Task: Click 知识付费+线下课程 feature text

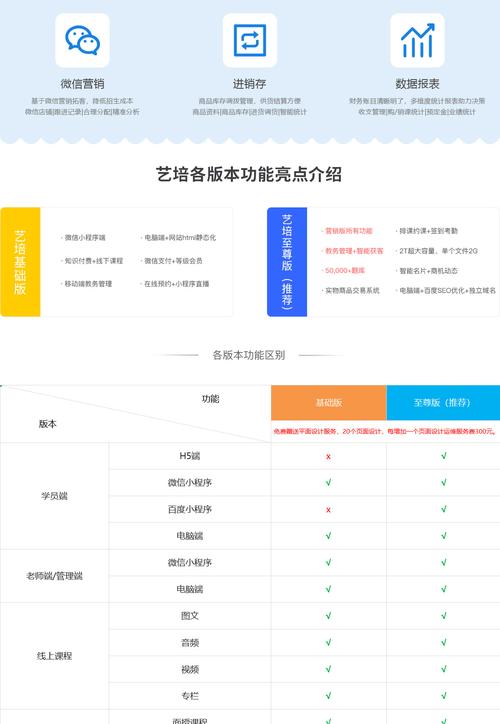Action: coord(92,261)
